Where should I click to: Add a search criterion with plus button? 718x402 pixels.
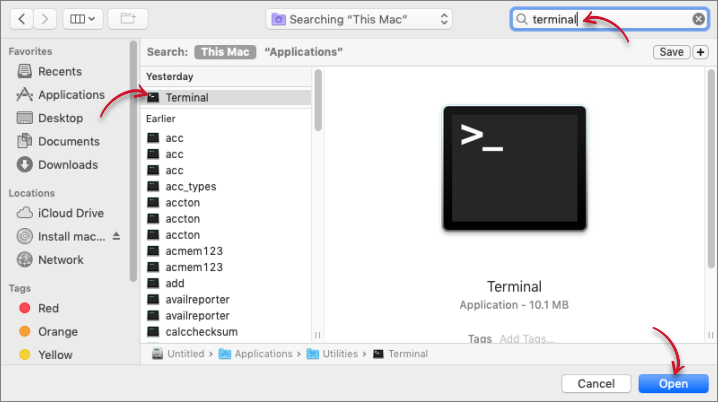tap(700, 52)
